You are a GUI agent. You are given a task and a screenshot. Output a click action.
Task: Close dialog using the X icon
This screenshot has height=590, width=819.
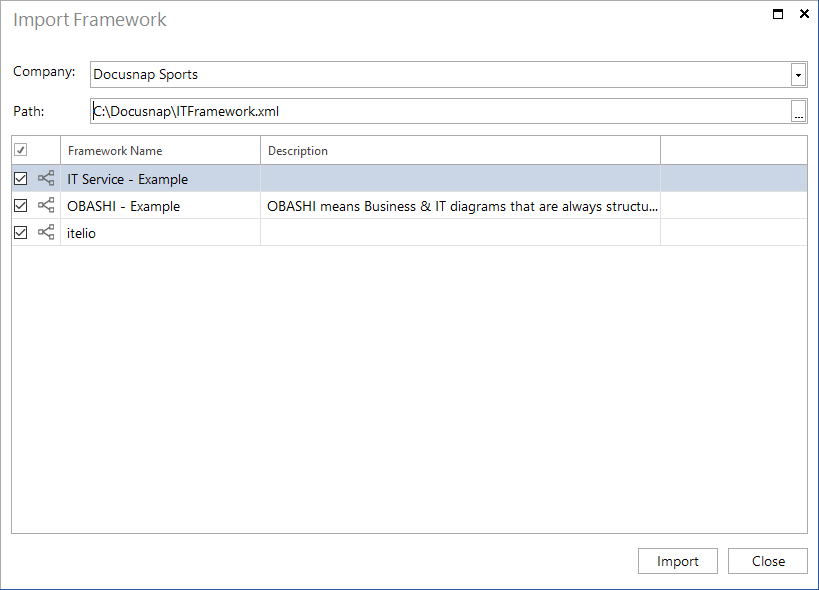[x=804, y=14]
